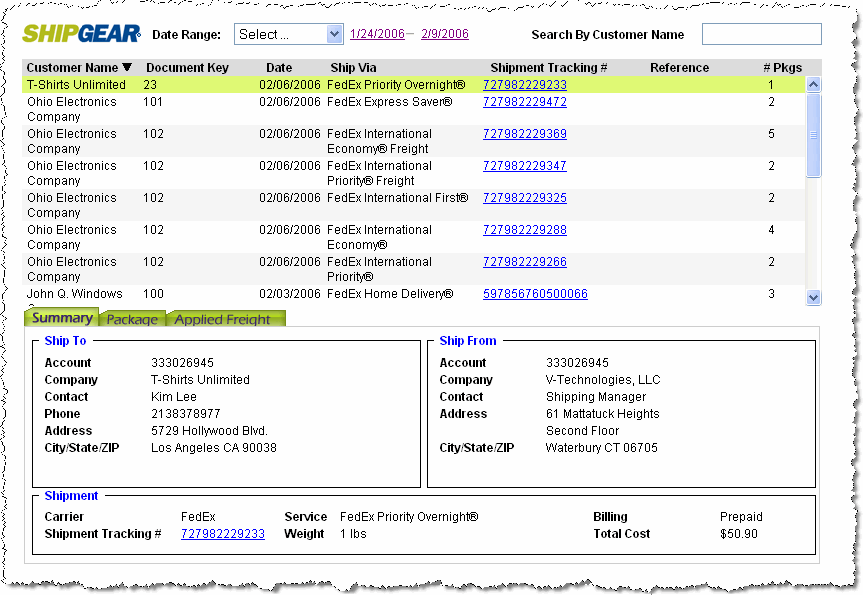Click the Weight value 1 lbs

pyautogui.click(x=353, y=534)
